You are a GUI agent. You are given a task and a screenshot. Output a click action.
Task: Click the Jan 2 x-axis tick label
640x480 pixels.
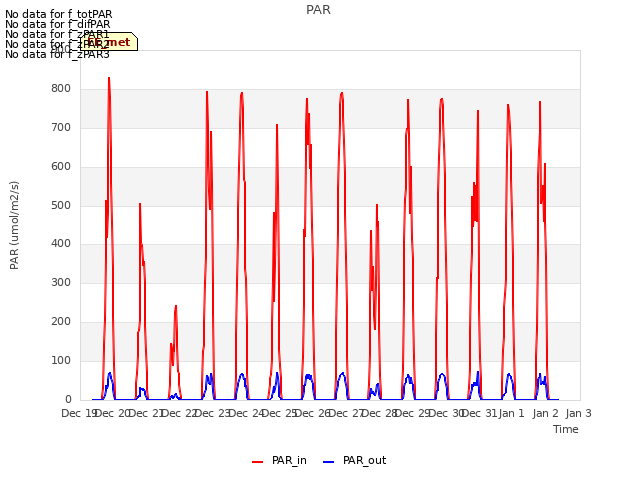point(545,413)
